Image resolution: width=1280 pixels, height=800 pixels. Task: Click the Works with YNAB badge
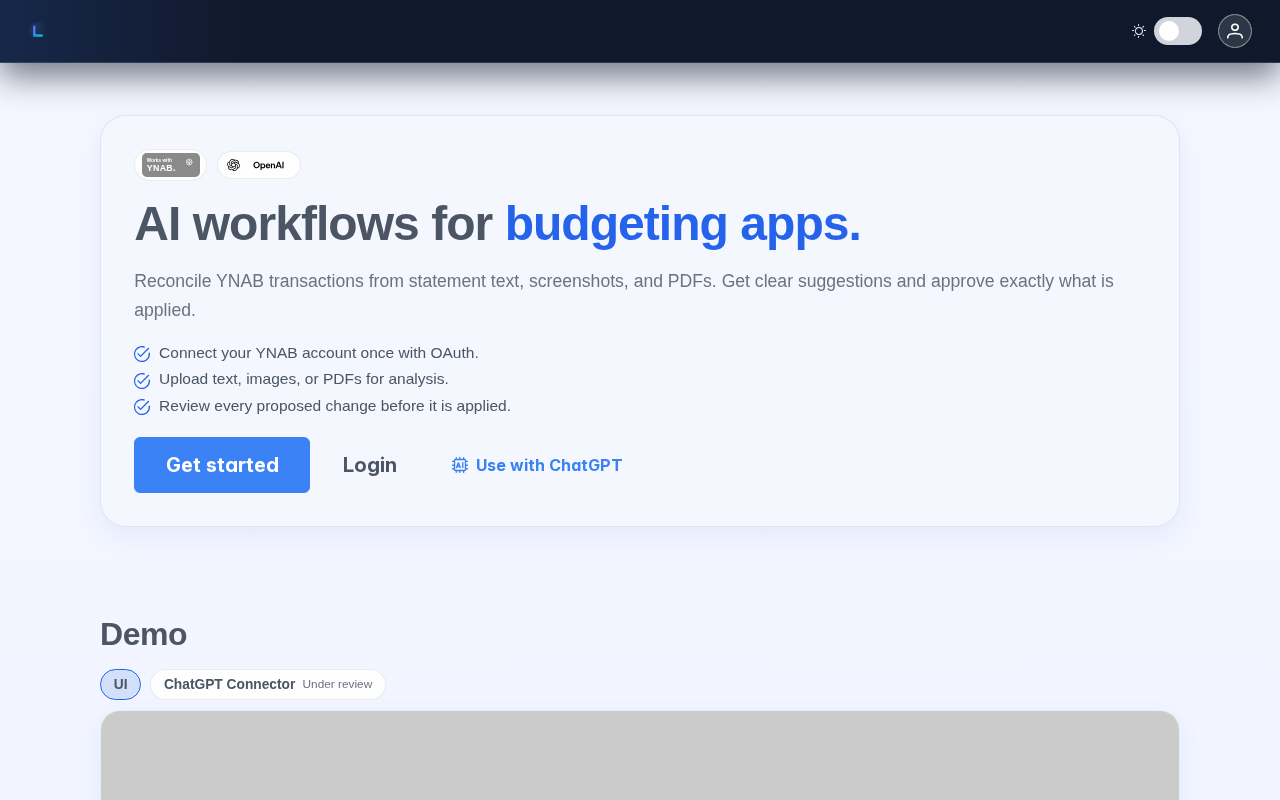click(170, 165)
